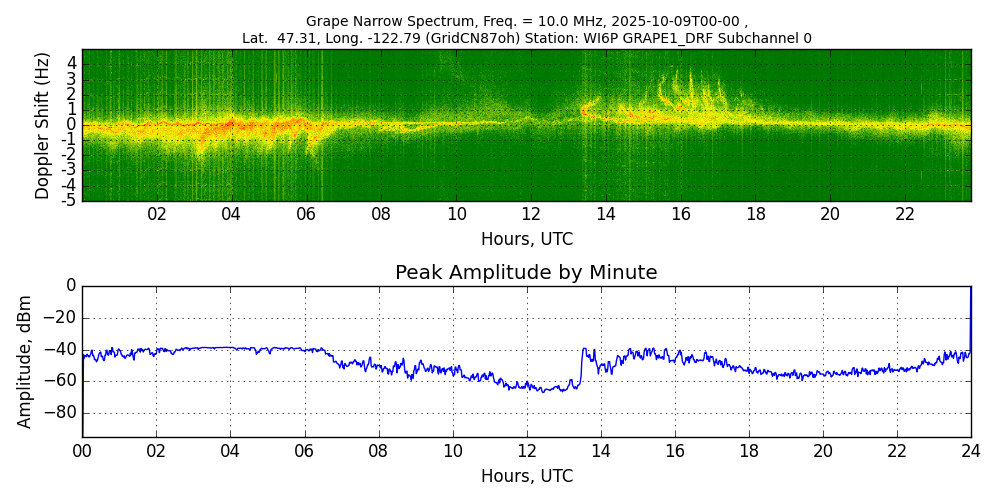Click the sharp amplitude jump near 13:30 UTC
This screenshot has width=1000, height=500.
(582, 365)
